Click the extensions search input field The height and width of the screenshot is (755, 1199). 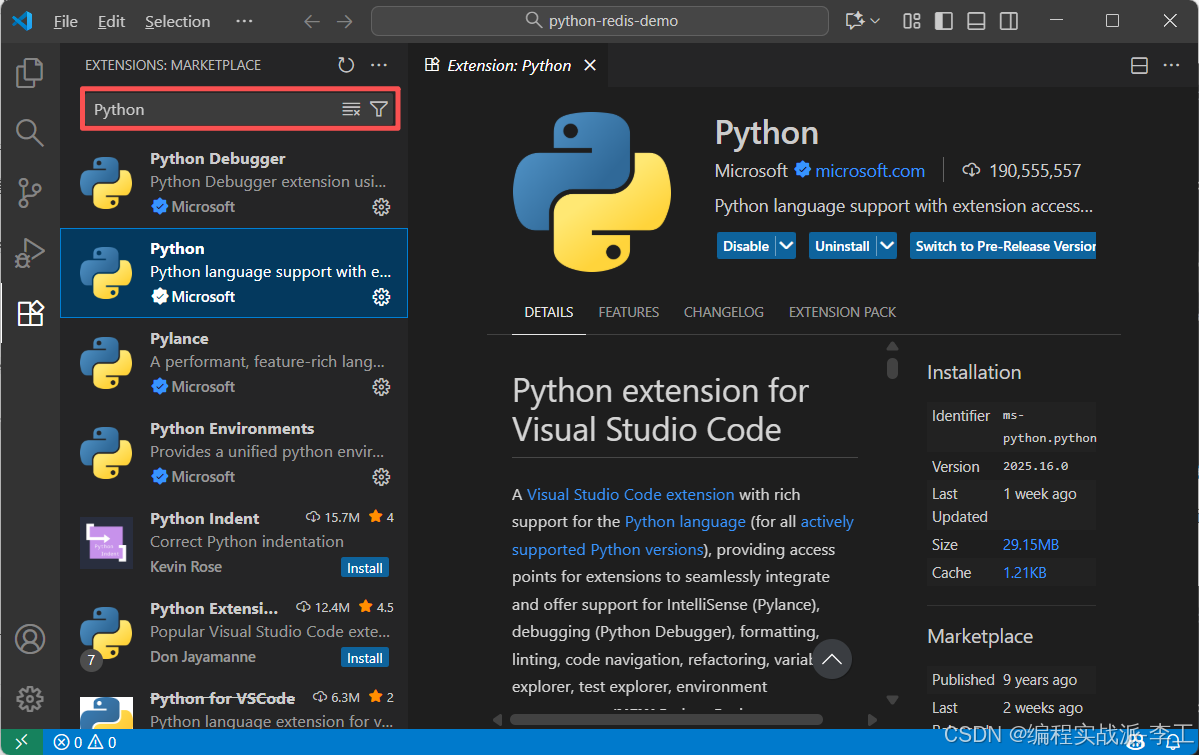(210, 109)
